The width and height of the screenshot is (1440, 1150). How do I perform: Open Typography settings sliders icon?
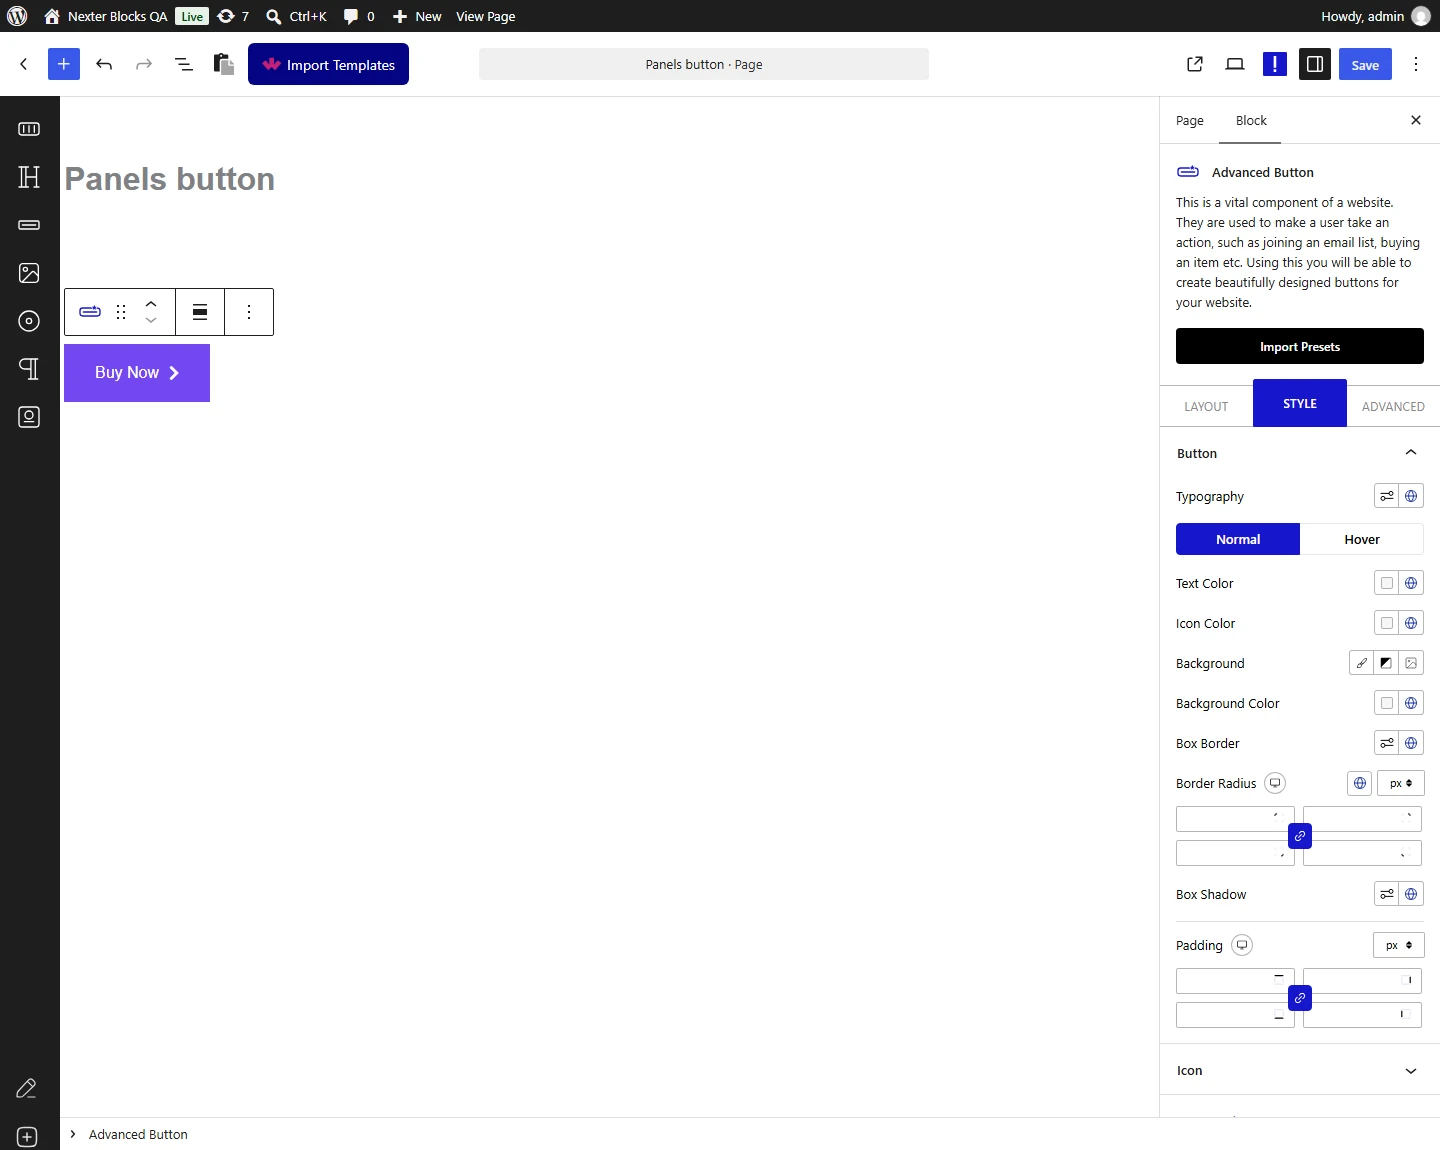pos(1387,496)
